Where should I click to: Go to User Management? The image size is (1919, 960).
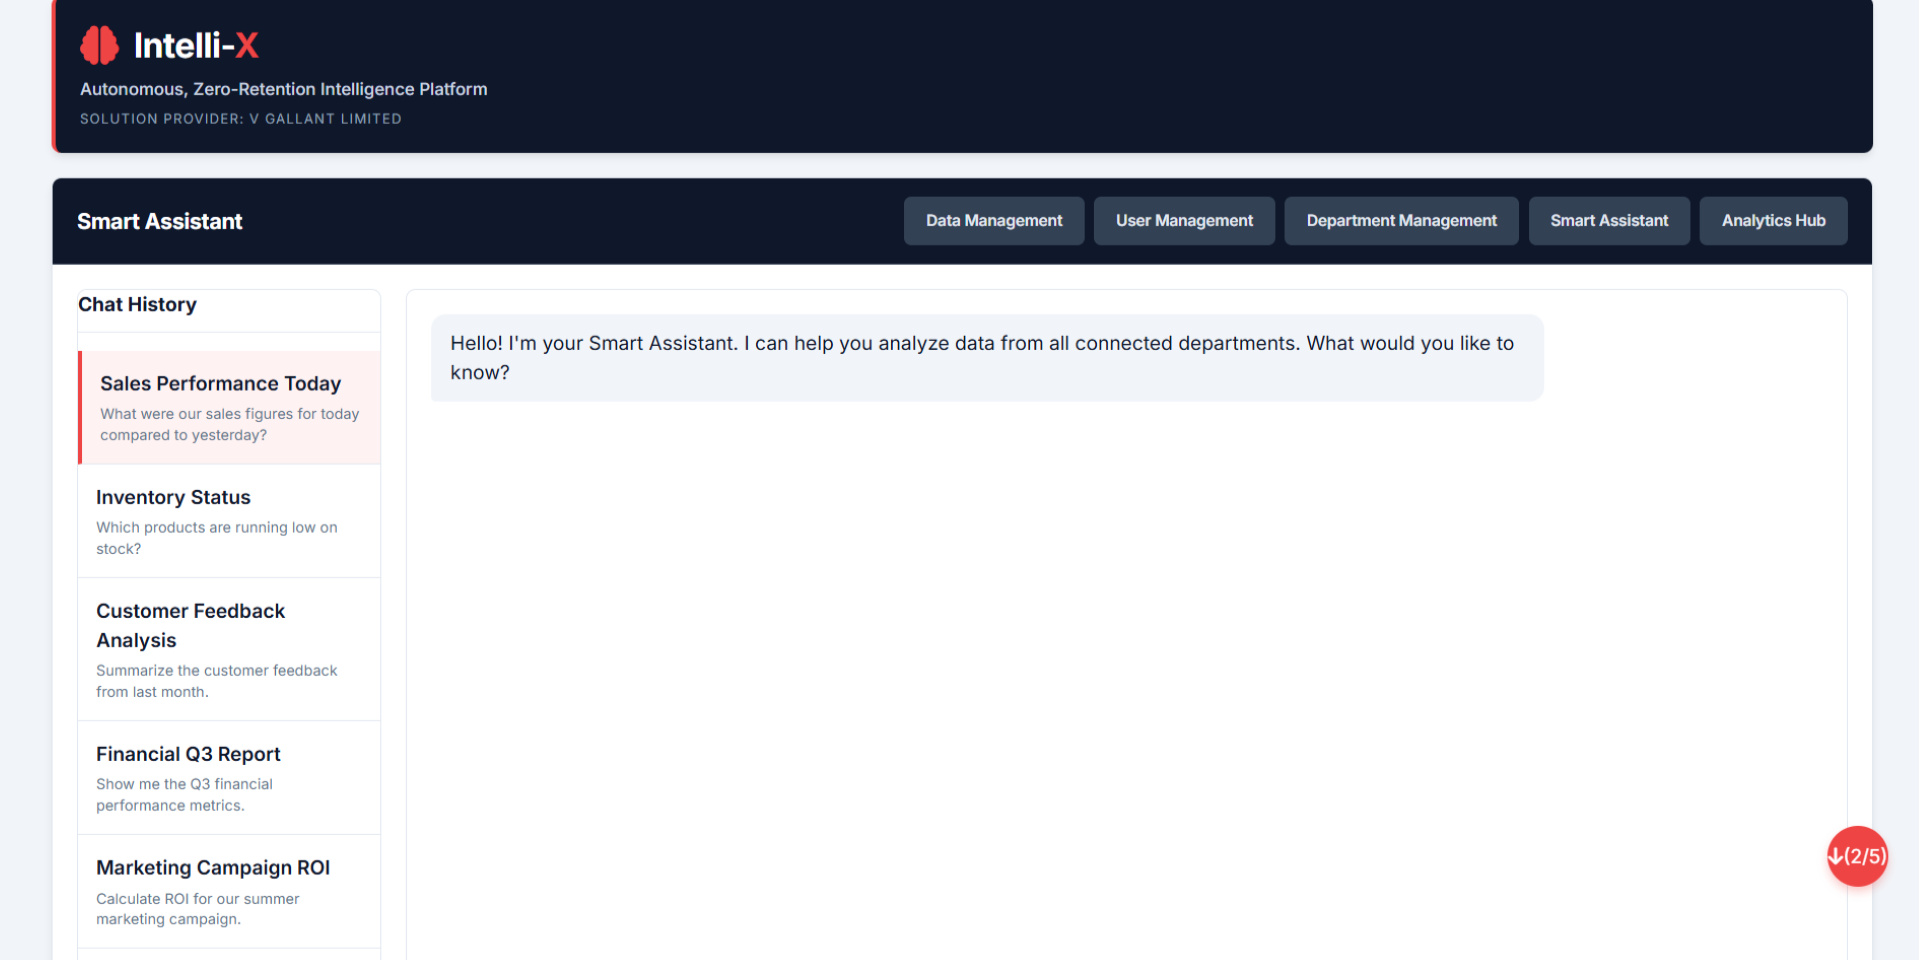pos(1183,221)
